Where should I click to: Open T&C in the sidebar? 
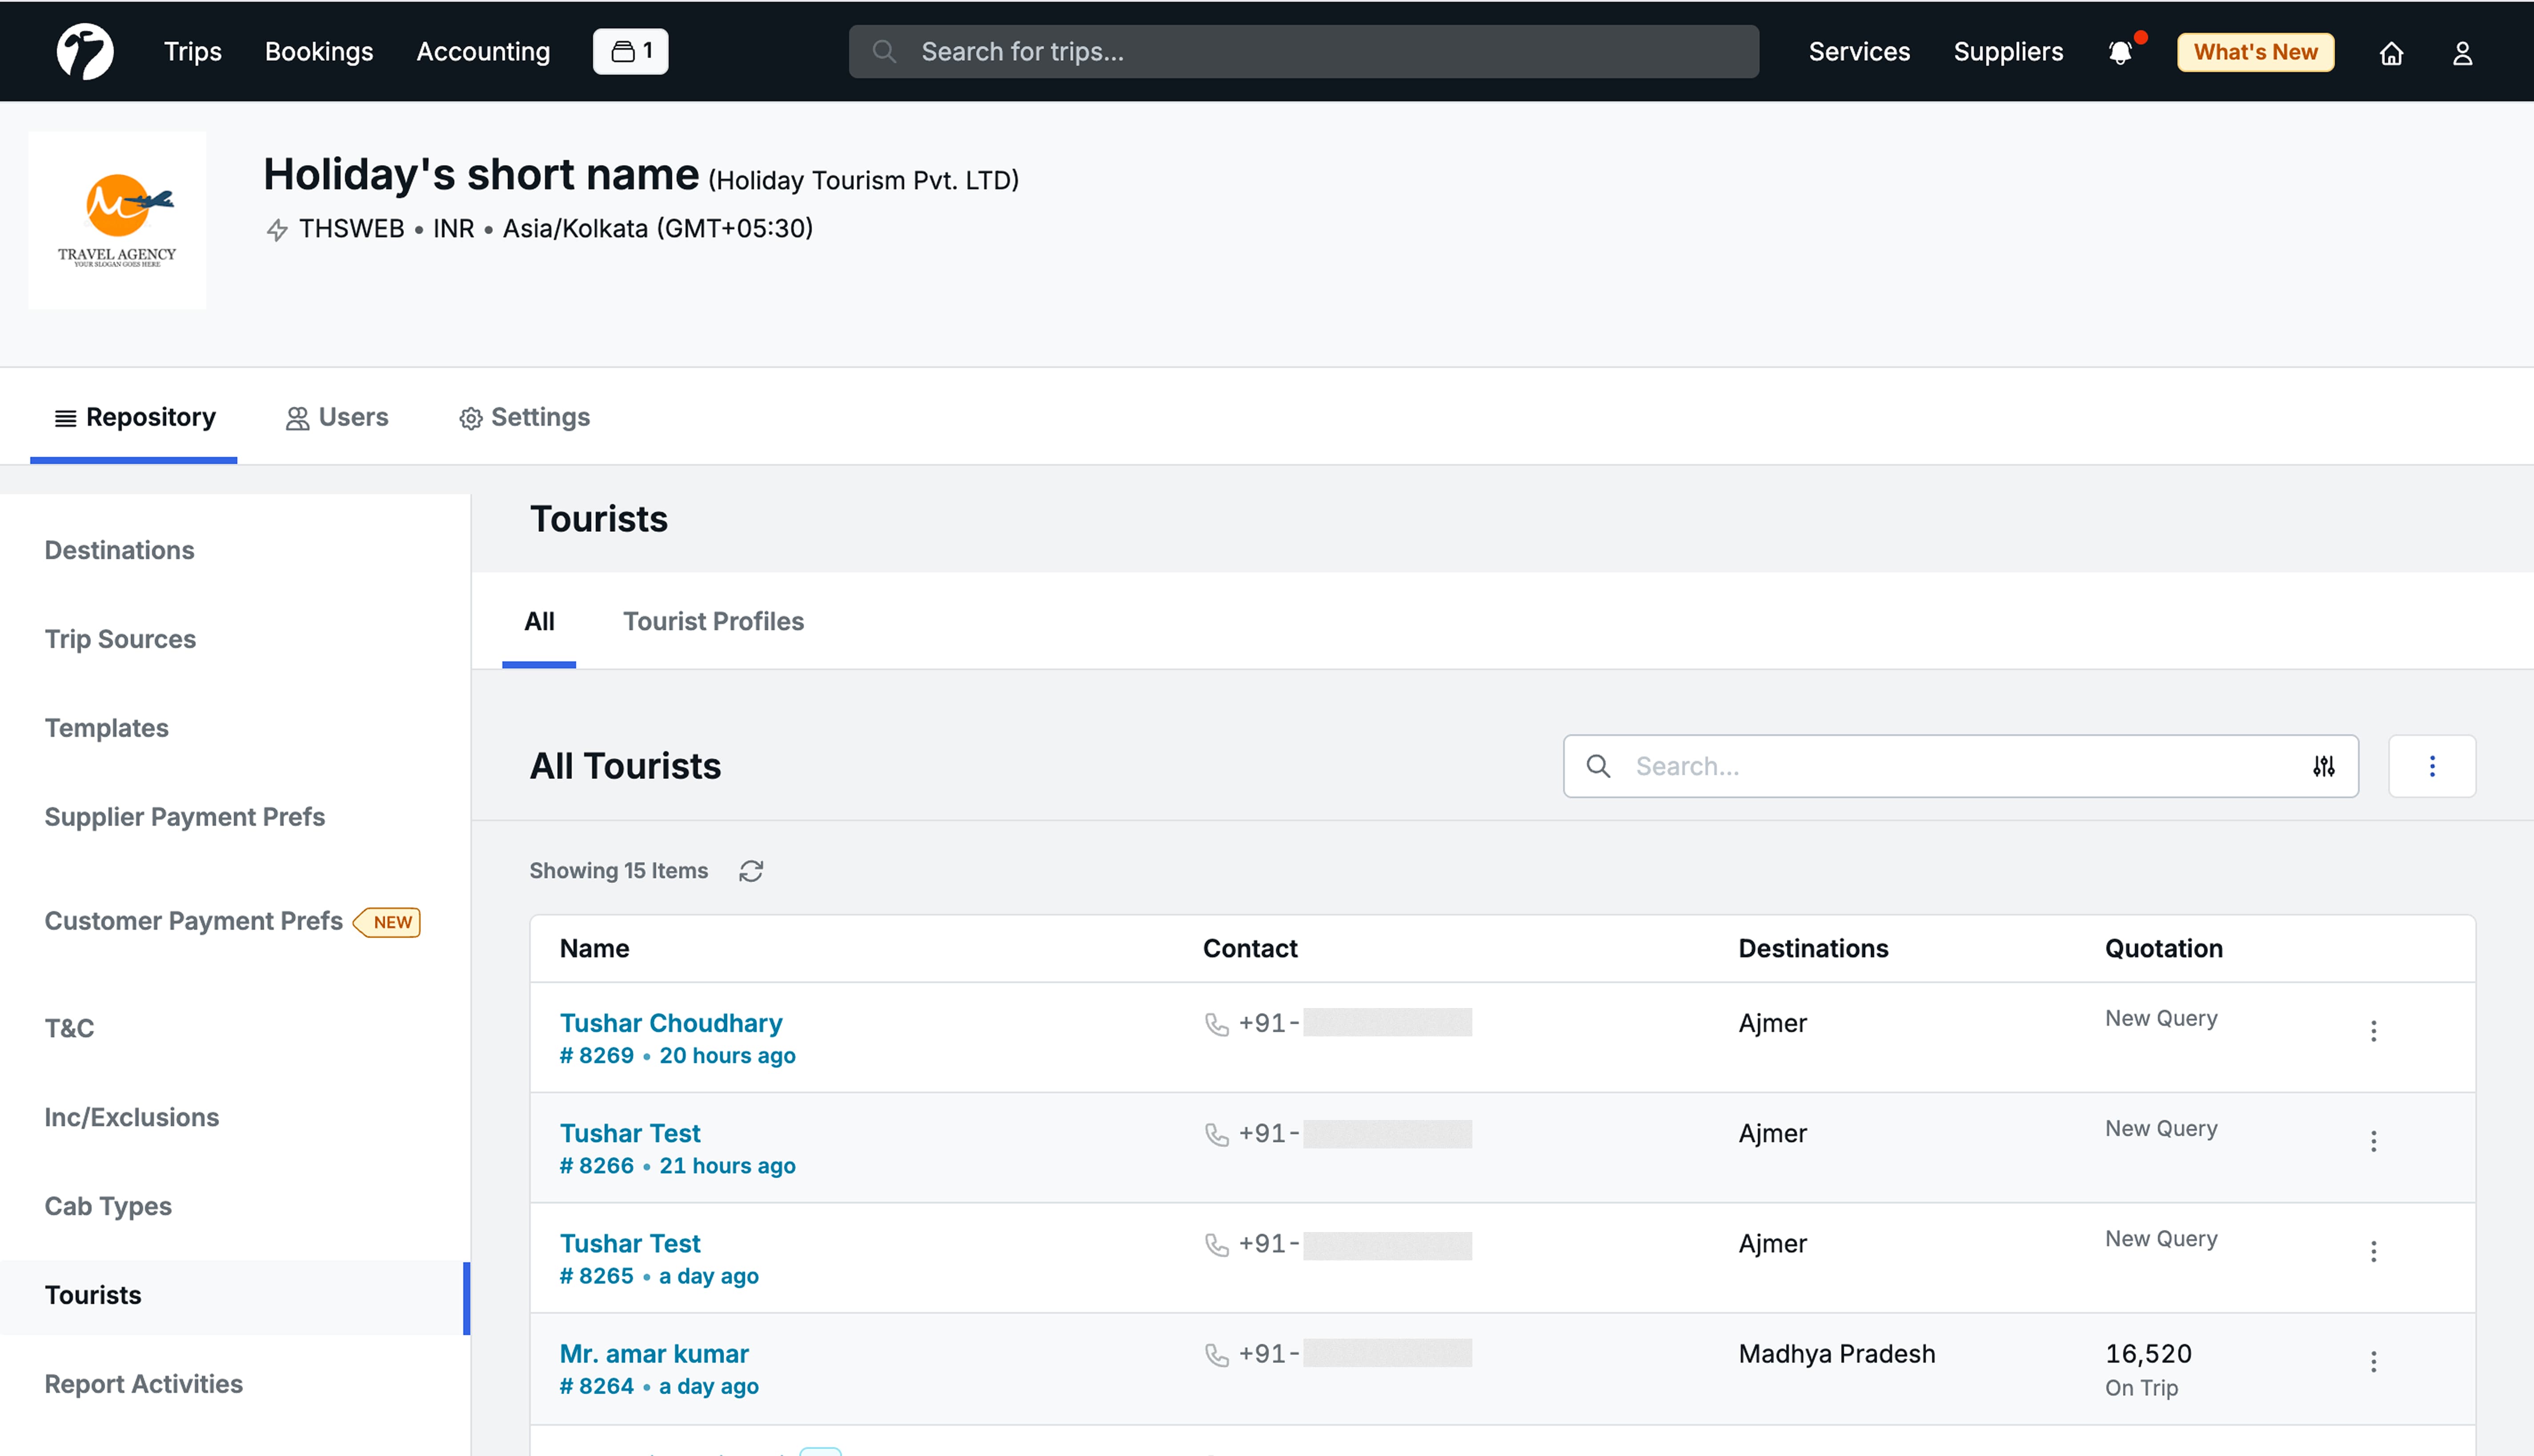pyautogui.click(x=69, y=1028)
